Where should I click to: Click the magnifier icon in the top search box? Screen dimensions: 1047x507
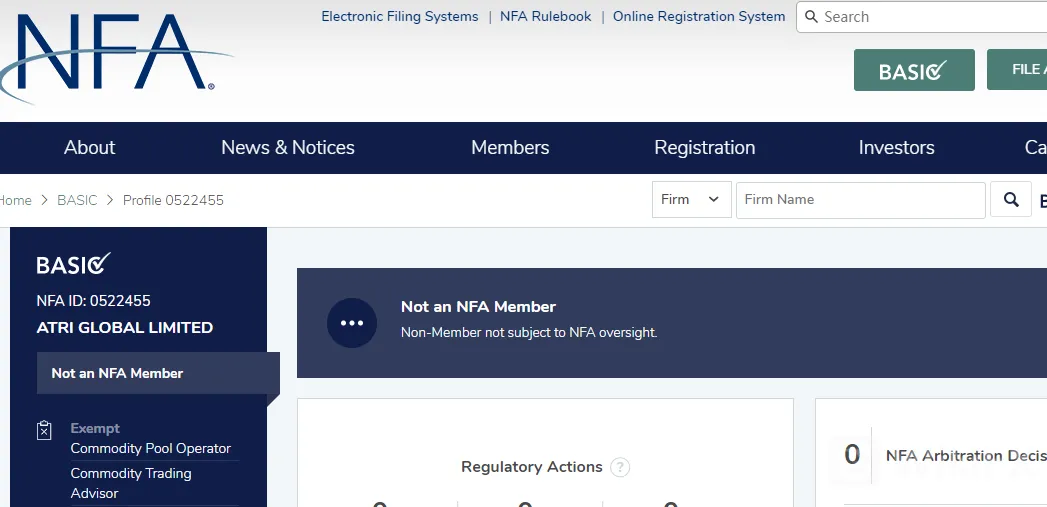pyautogui.click(x=811, y=17)
